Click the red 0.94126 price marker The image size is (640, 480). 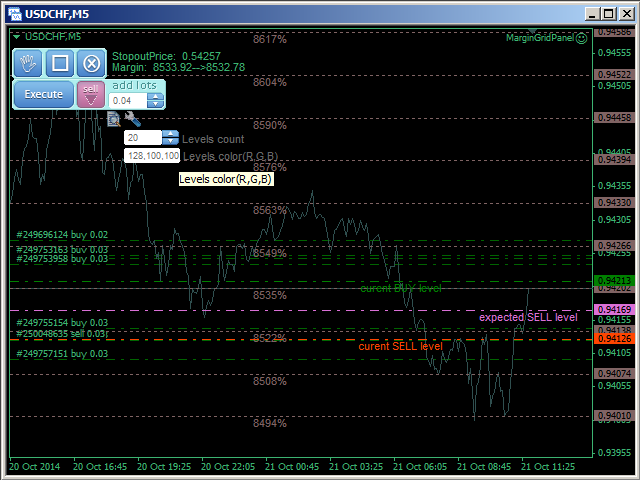tap(612, 340)
